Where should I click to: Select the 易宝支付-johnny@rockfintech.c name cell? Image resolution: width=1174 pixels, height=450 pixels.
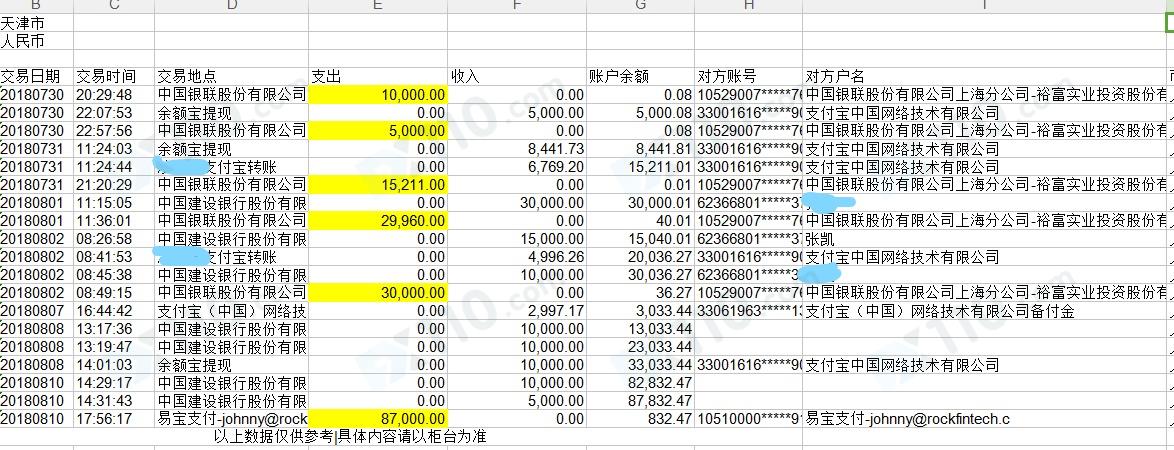[984, 419]
